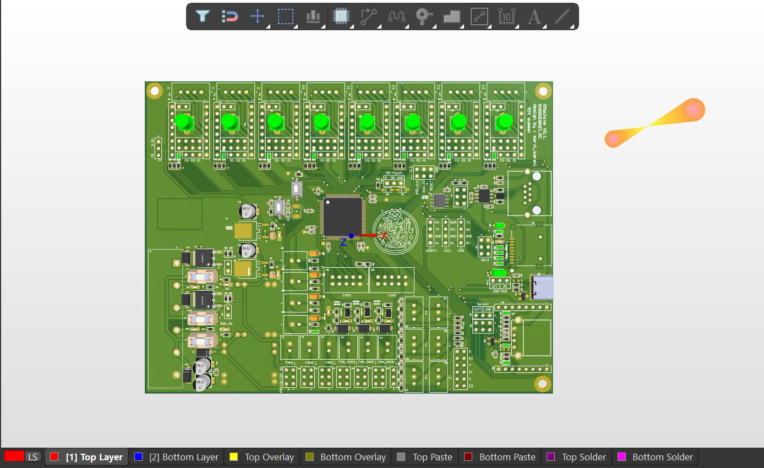The height and width of the screenshot is (468, 764).
Task: Switch to the Top Layer tab
Action: (87, 457)
